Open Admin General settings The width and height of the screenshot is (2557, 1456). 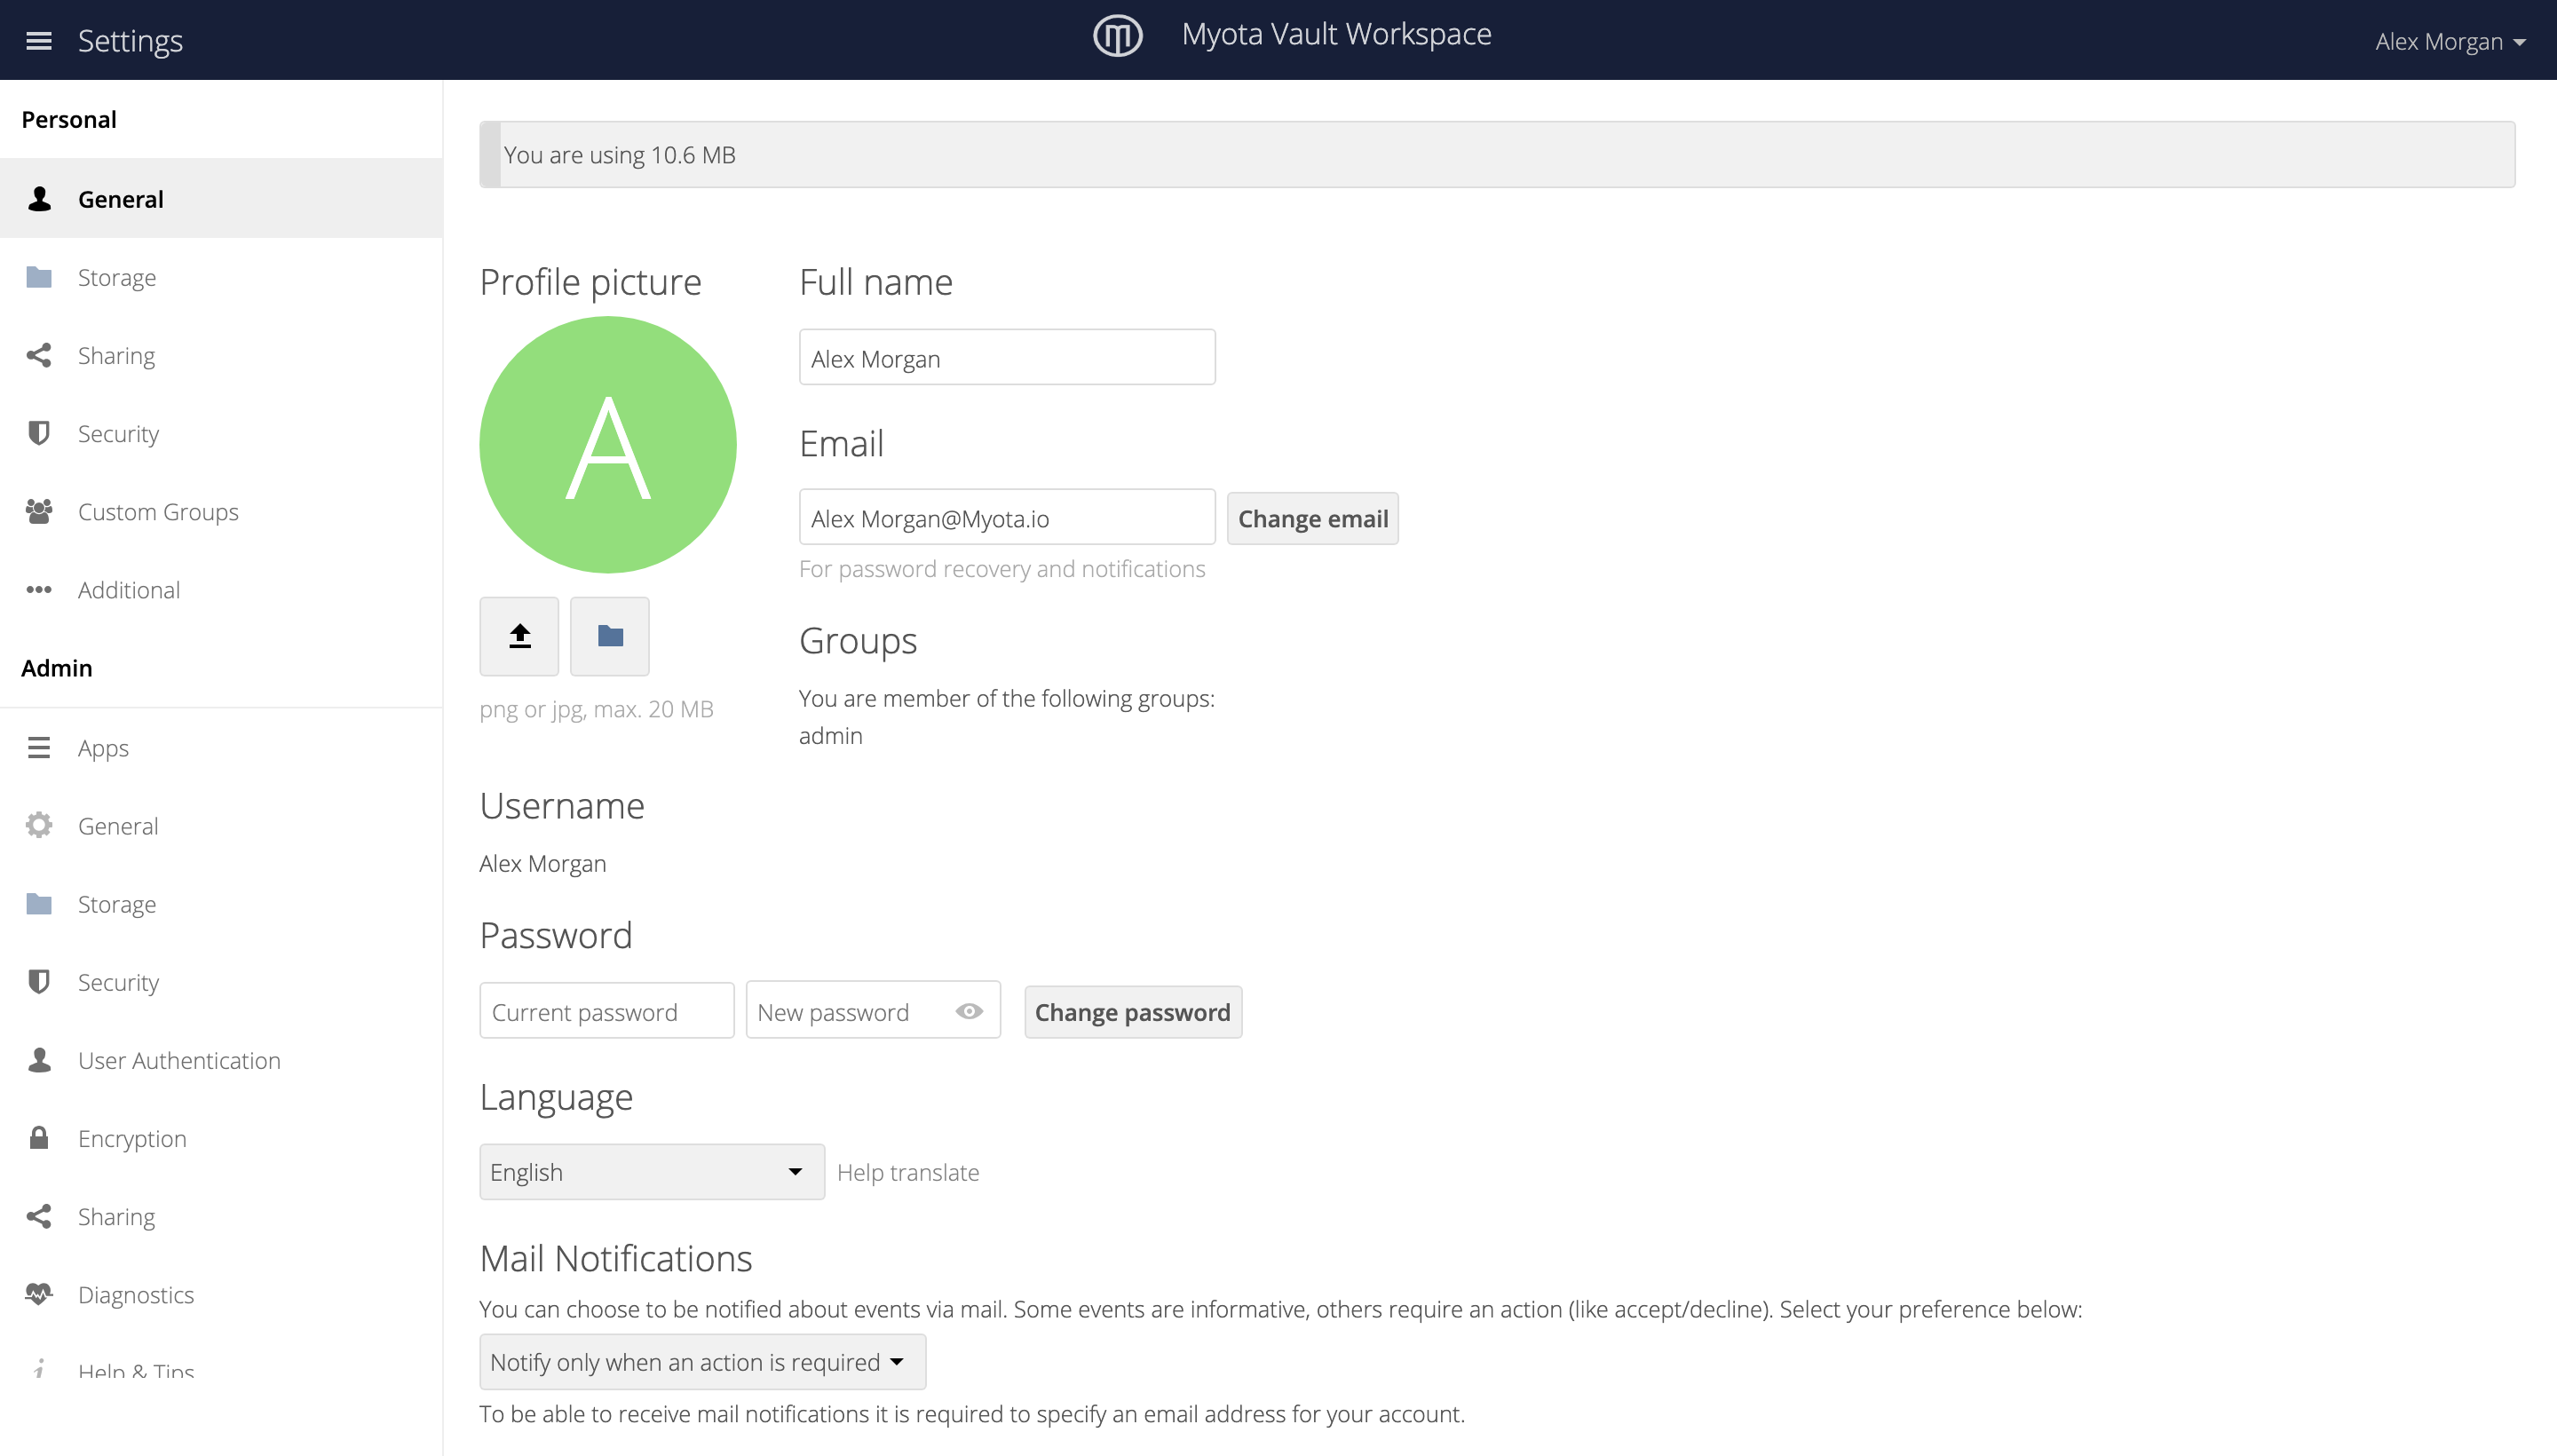pos(221,825)
